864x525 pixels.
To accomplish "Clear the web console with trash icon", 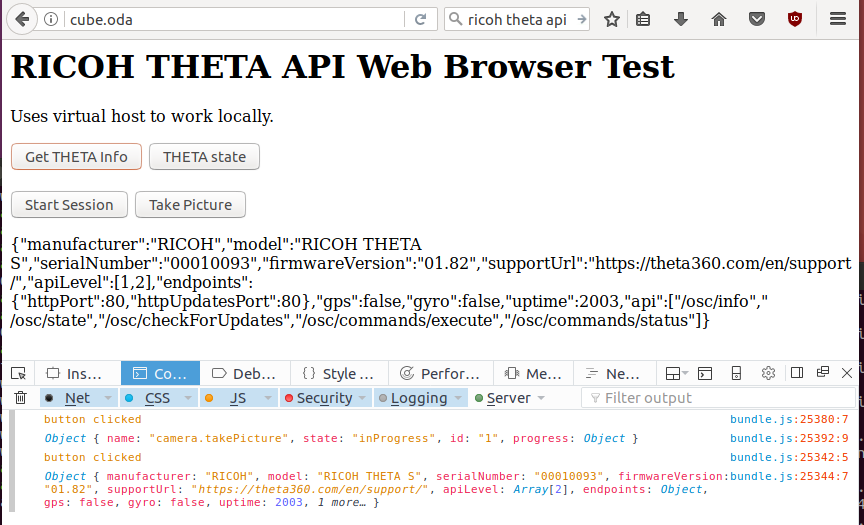I will 20,398.
